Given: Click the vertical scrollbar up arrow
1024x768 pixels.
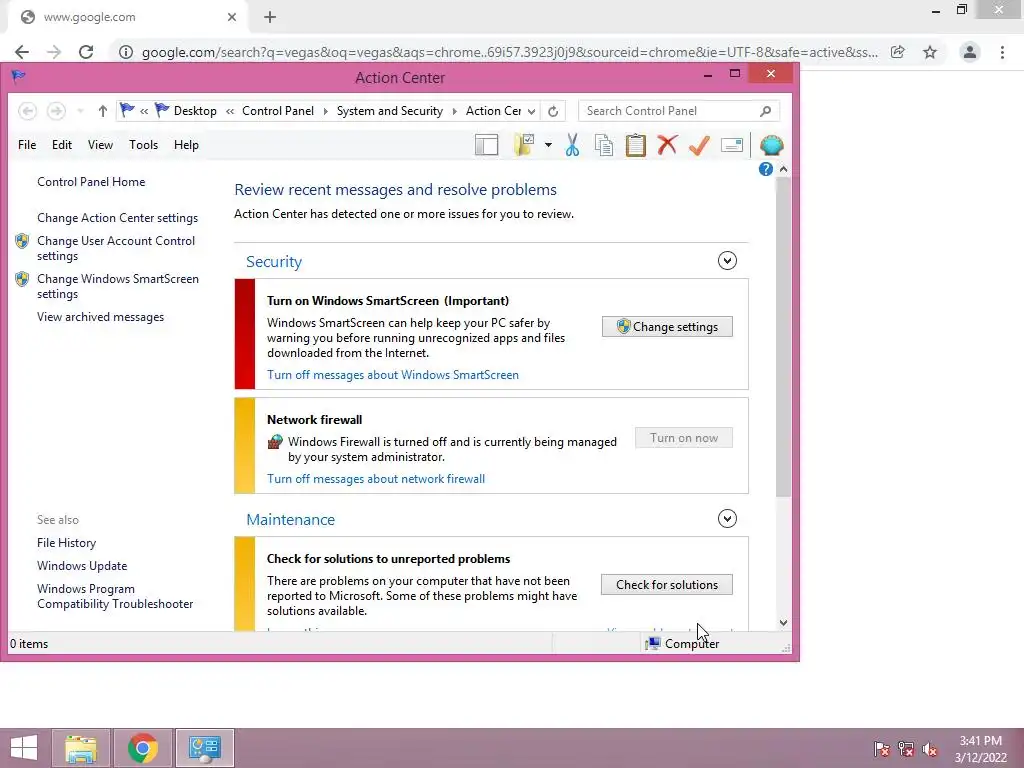Looking at the screenshot, I should [783, 169].
